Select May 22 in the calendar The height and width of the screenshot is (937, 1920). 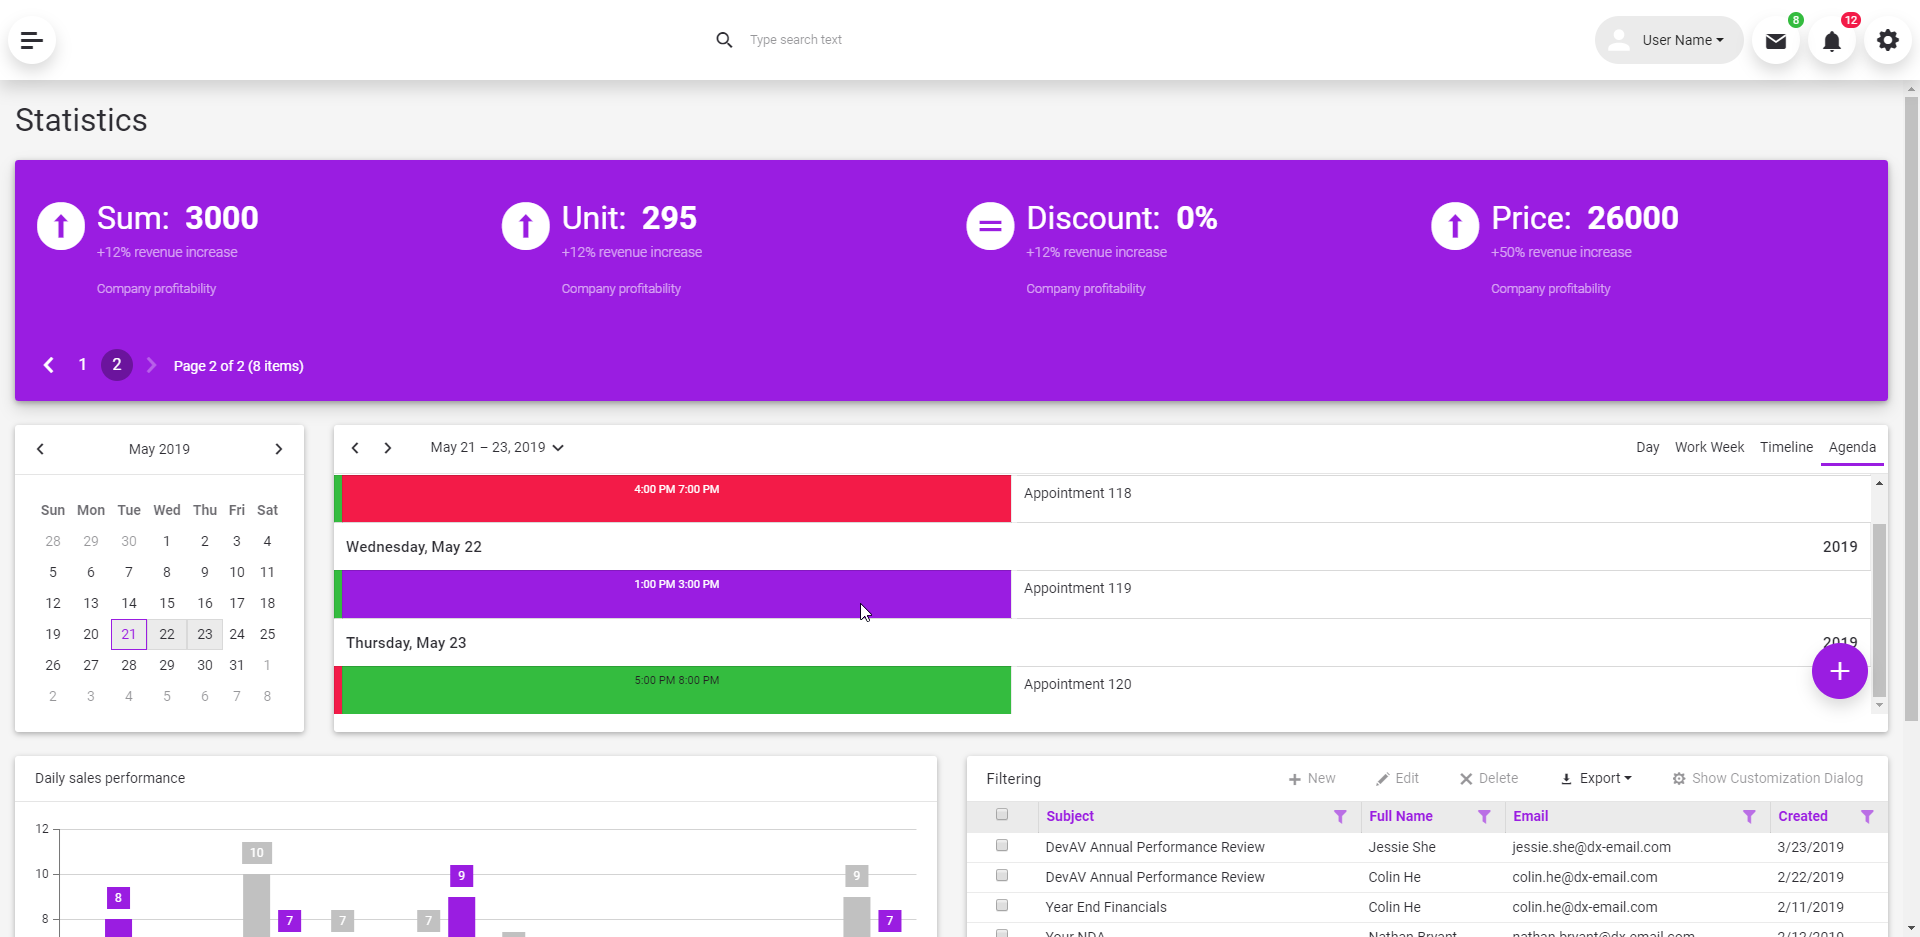click(167, 634)
